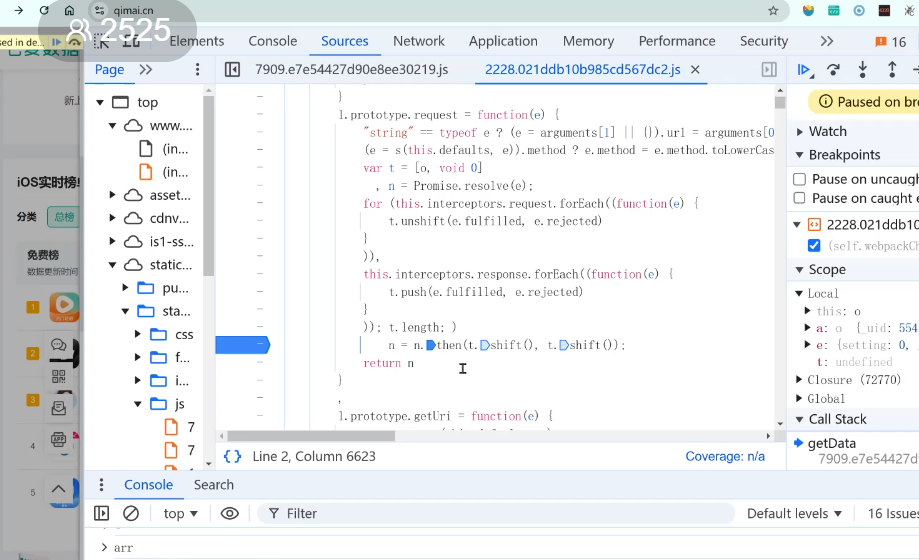Image resolution: width=919 pixels, height=560 pixels.
Task: Select the Page navigator tab
Action: tap(110, 70)
